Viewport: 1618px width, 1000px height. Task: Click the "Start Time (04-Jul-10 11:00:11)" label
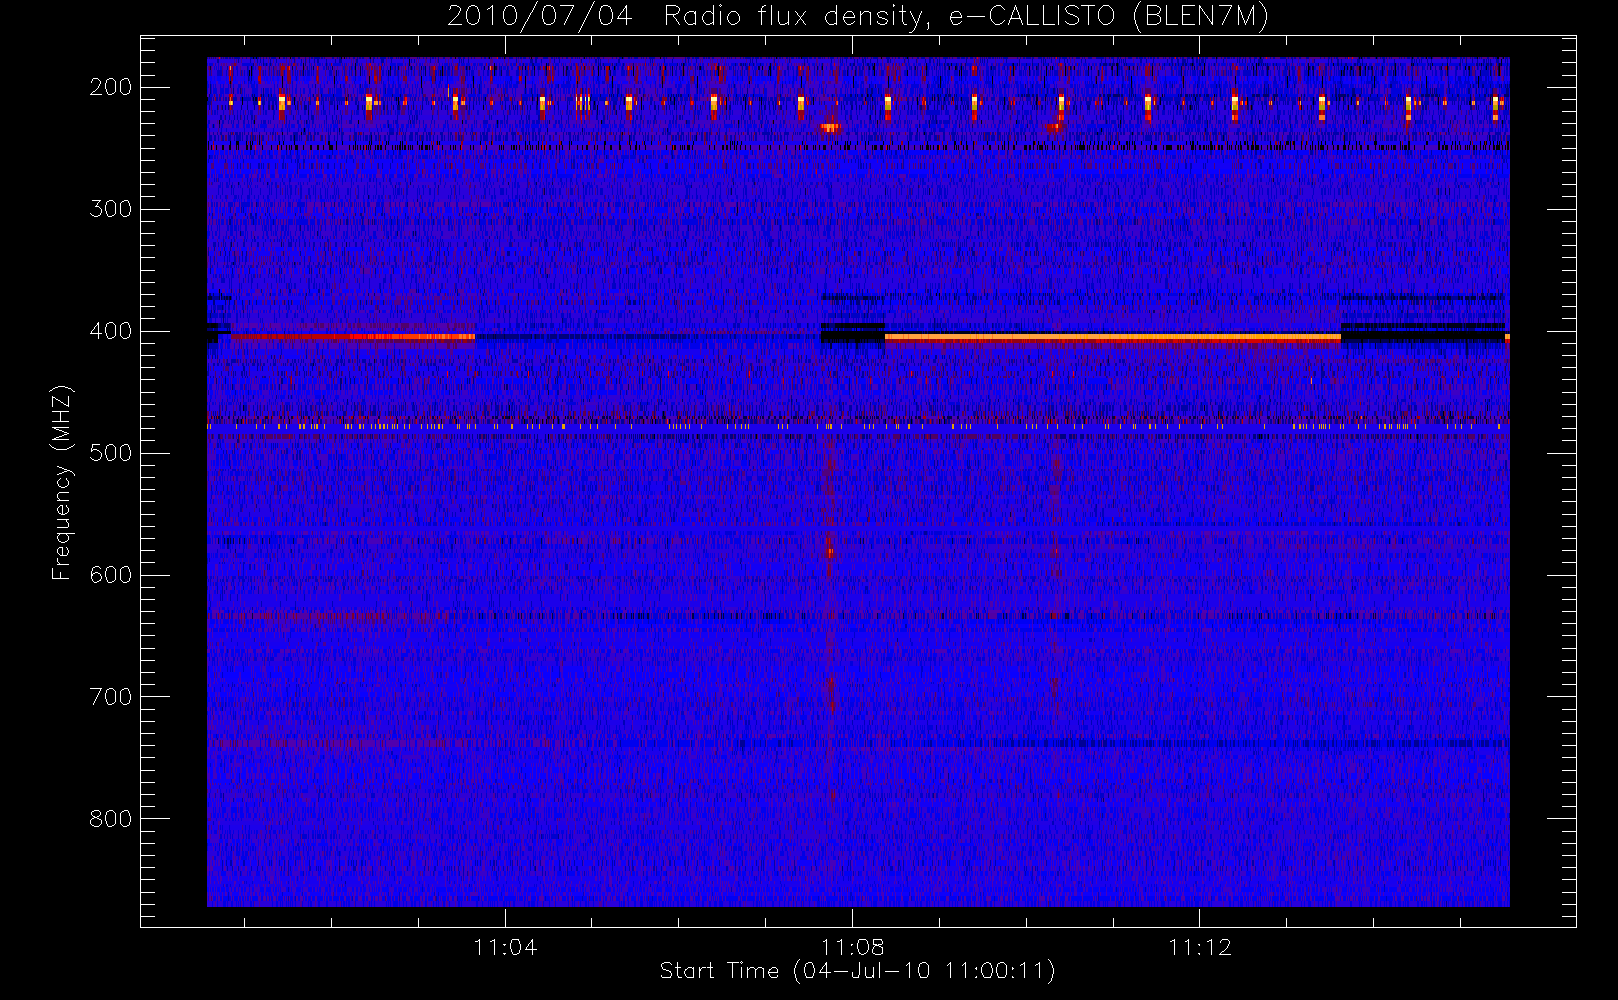coord(858,971)
